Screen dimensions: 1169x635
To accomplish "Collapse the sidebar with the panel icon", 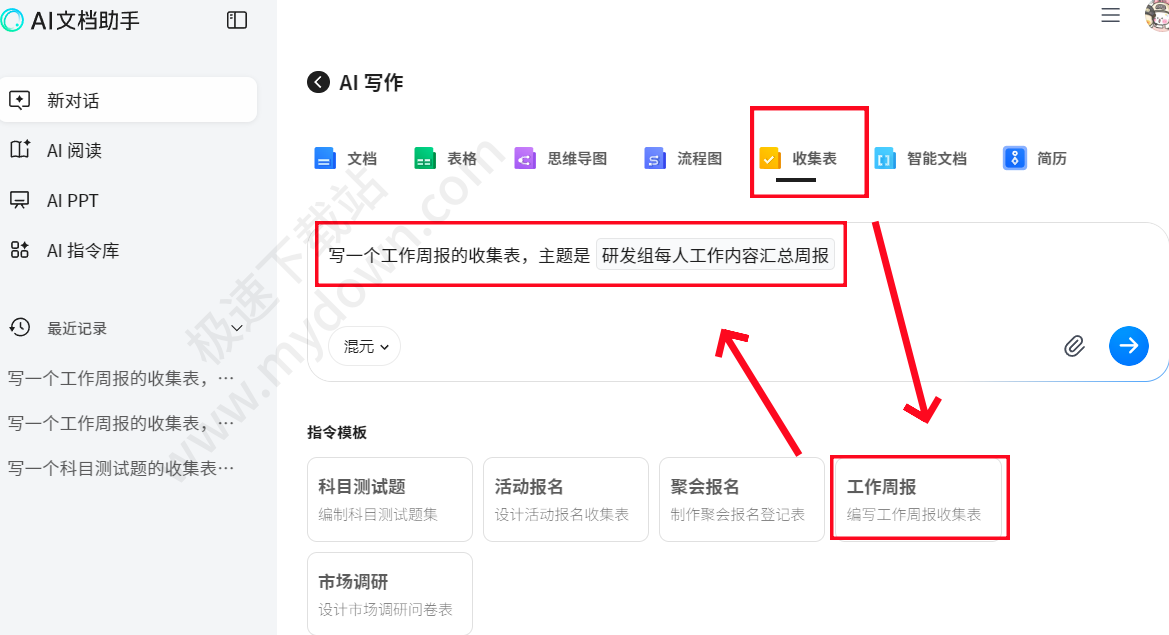I will 237,20.
